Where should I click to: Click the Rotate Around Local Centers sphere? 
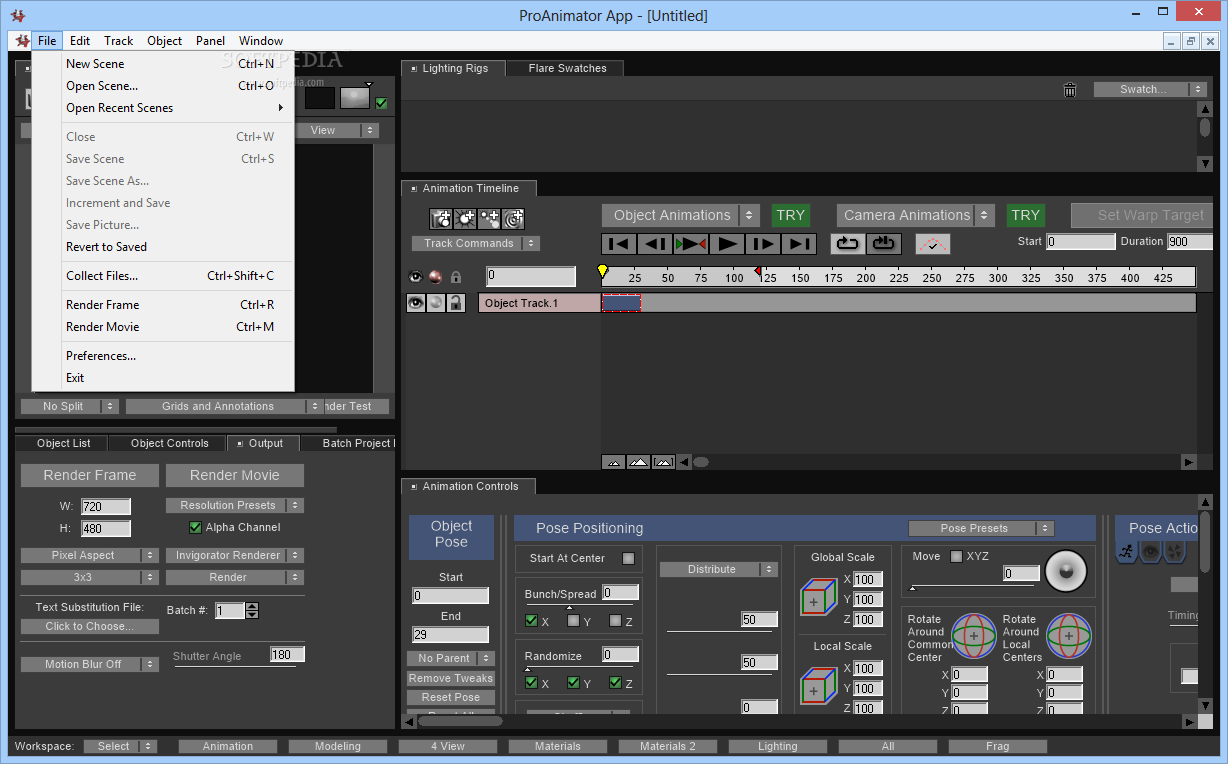[x=1069, y=635]
